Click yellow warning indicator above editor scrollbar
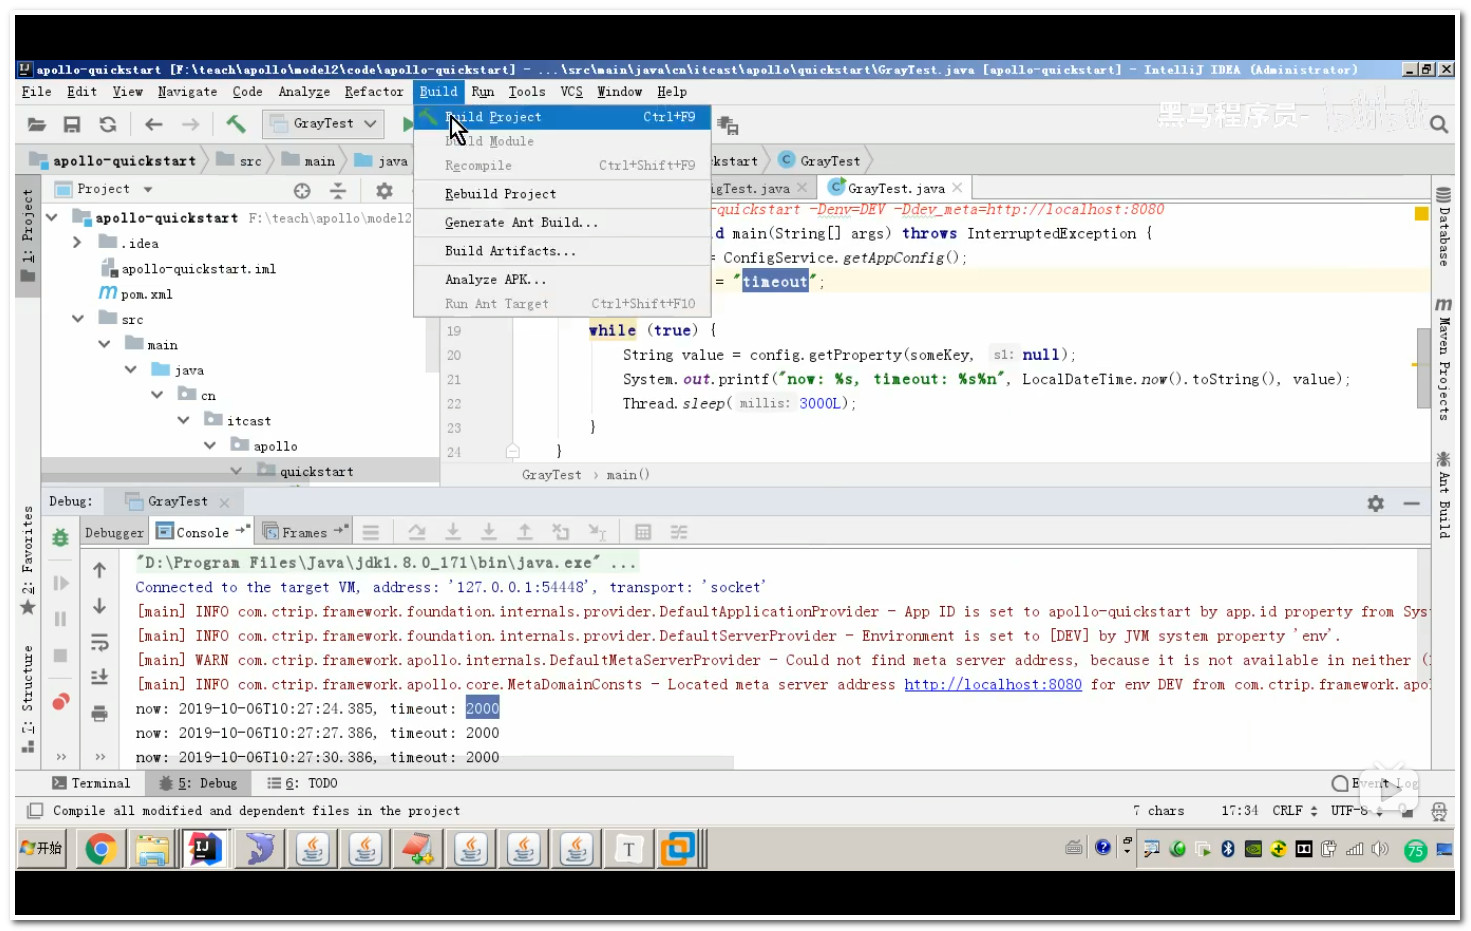This screenshot has height=931, width=1471. [1421, 213]
